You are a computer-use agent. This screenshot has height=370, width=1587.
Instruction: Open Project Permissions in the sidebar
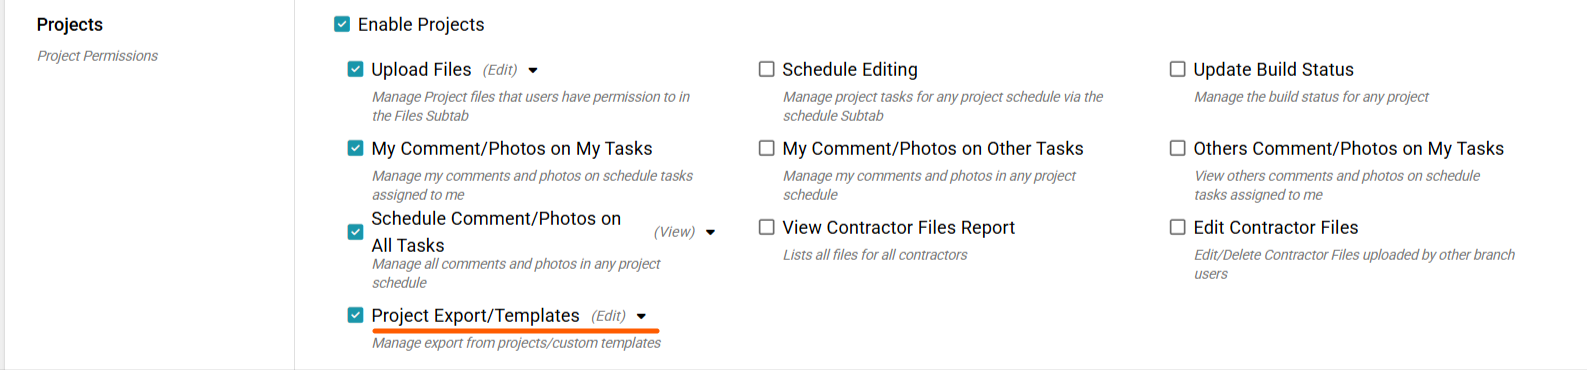coord(97,56)
